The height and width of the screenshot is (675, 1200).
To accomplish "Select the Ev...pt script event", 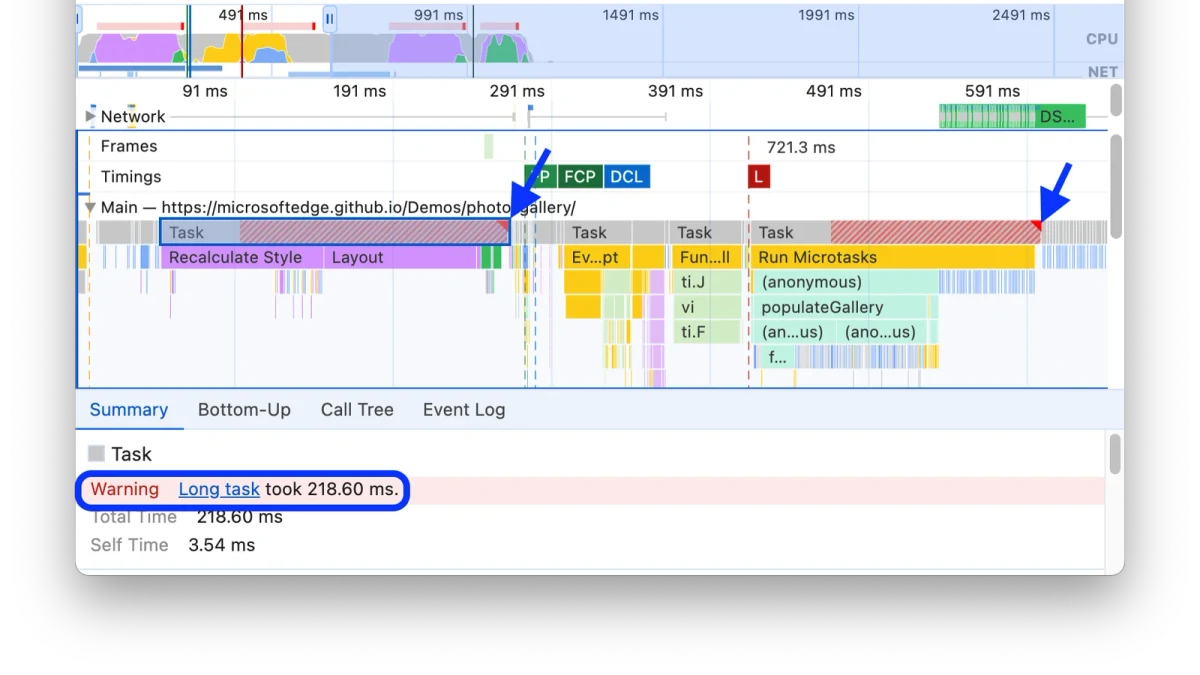I will [597, 257].
